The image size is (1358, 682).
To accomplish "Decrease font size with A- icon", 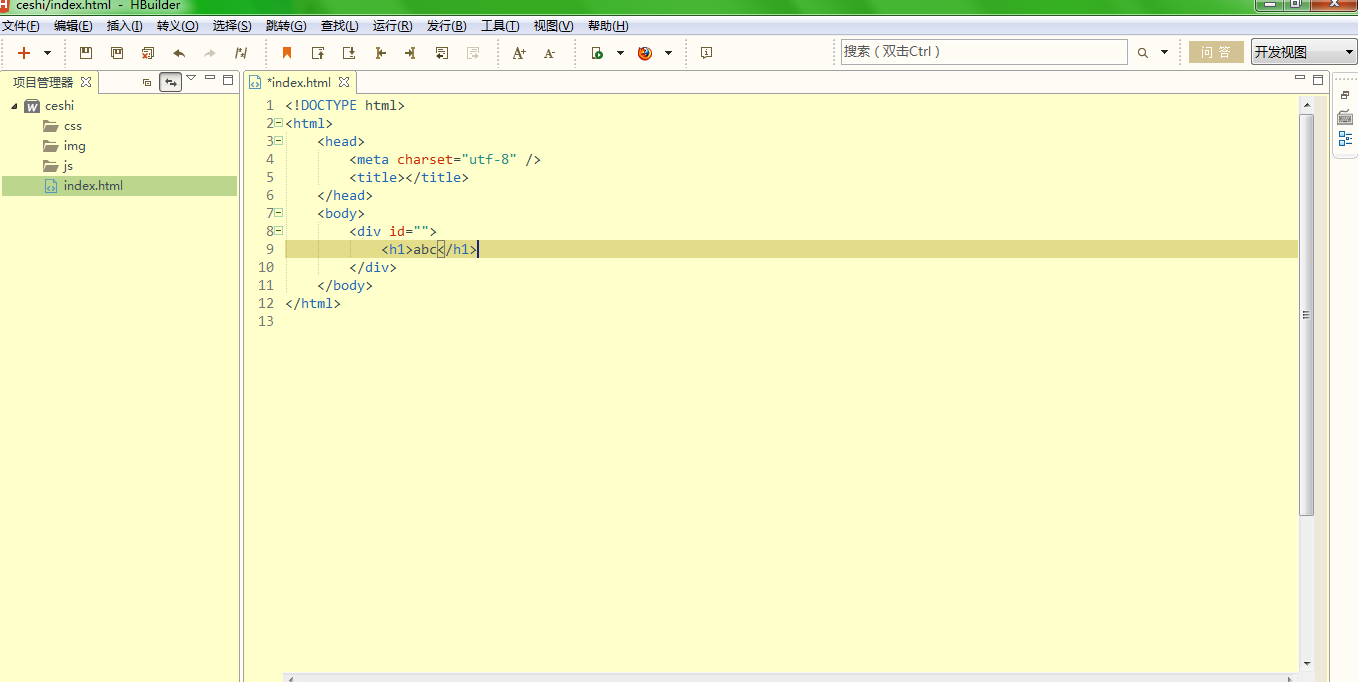I will click(549, 53).
